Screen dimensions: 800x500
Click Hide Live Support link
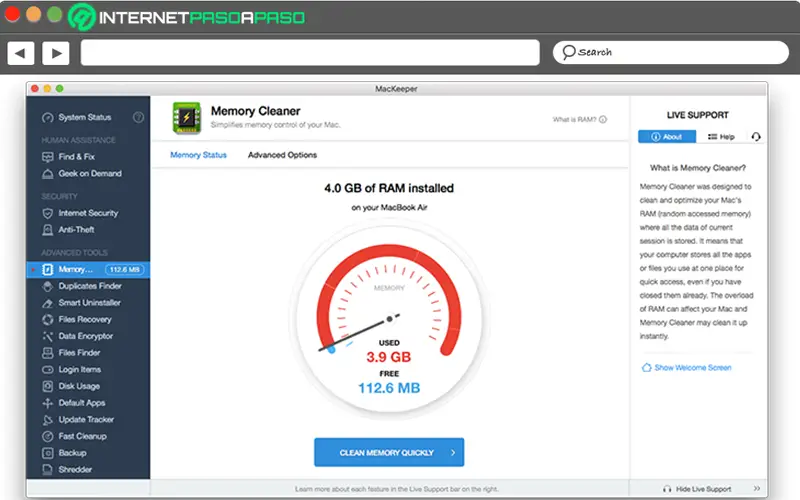(697, 489)
